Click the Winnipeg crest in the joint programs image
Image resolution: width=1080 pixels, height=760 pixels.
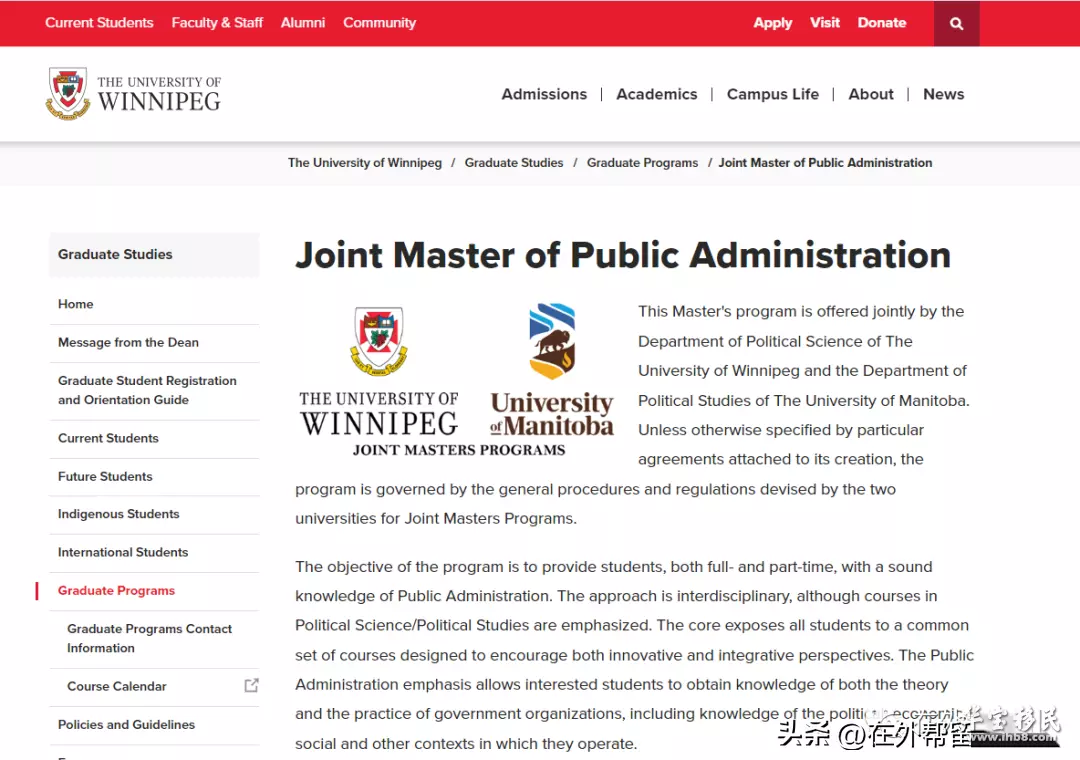379,341
